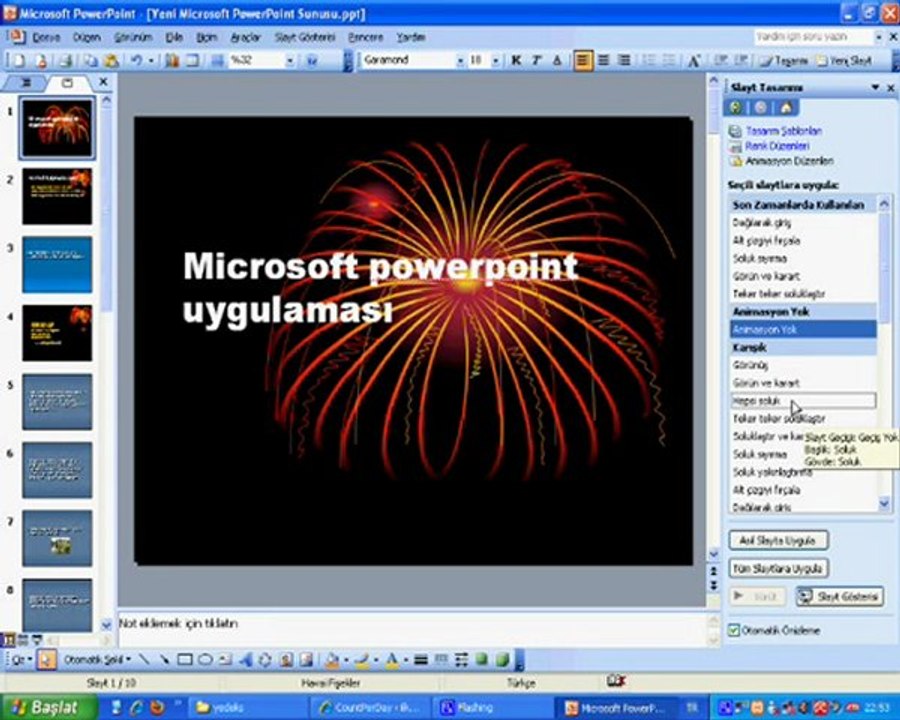Click the Bold K button
Viewport: 900px width, 720px height.
point(516,60)
